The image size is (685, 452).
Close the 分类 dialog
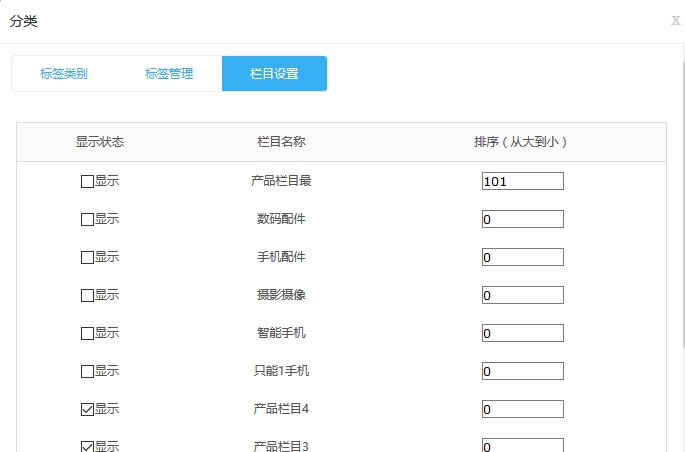click(x=675, y=21)
